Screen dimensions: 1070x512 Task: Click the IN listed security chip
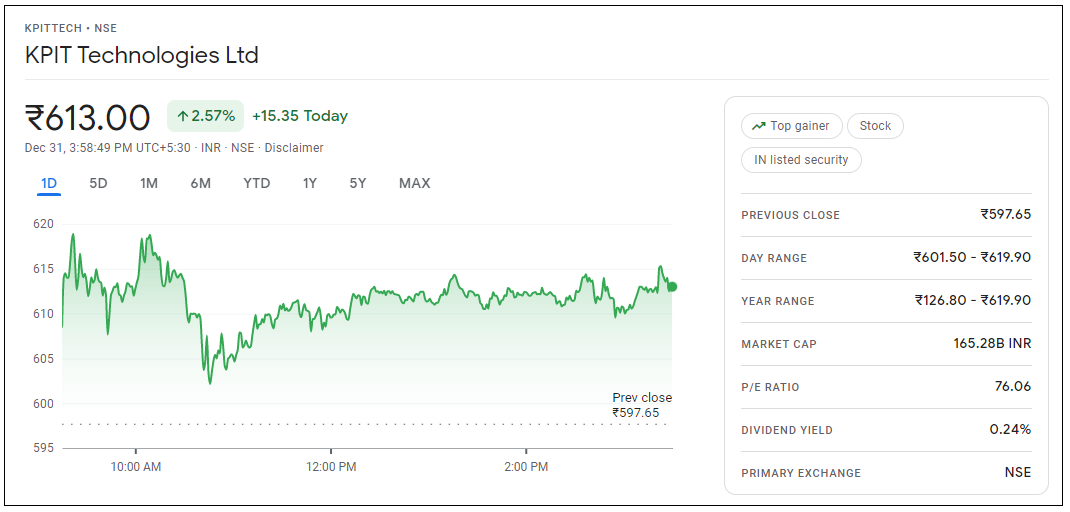point(801,160)
